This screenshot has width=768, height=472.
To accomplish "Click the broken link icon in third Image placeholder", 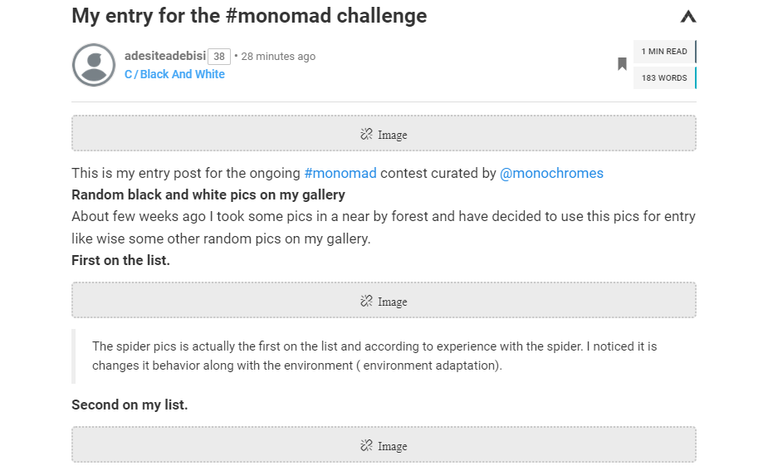I will (x=366, y=446).
